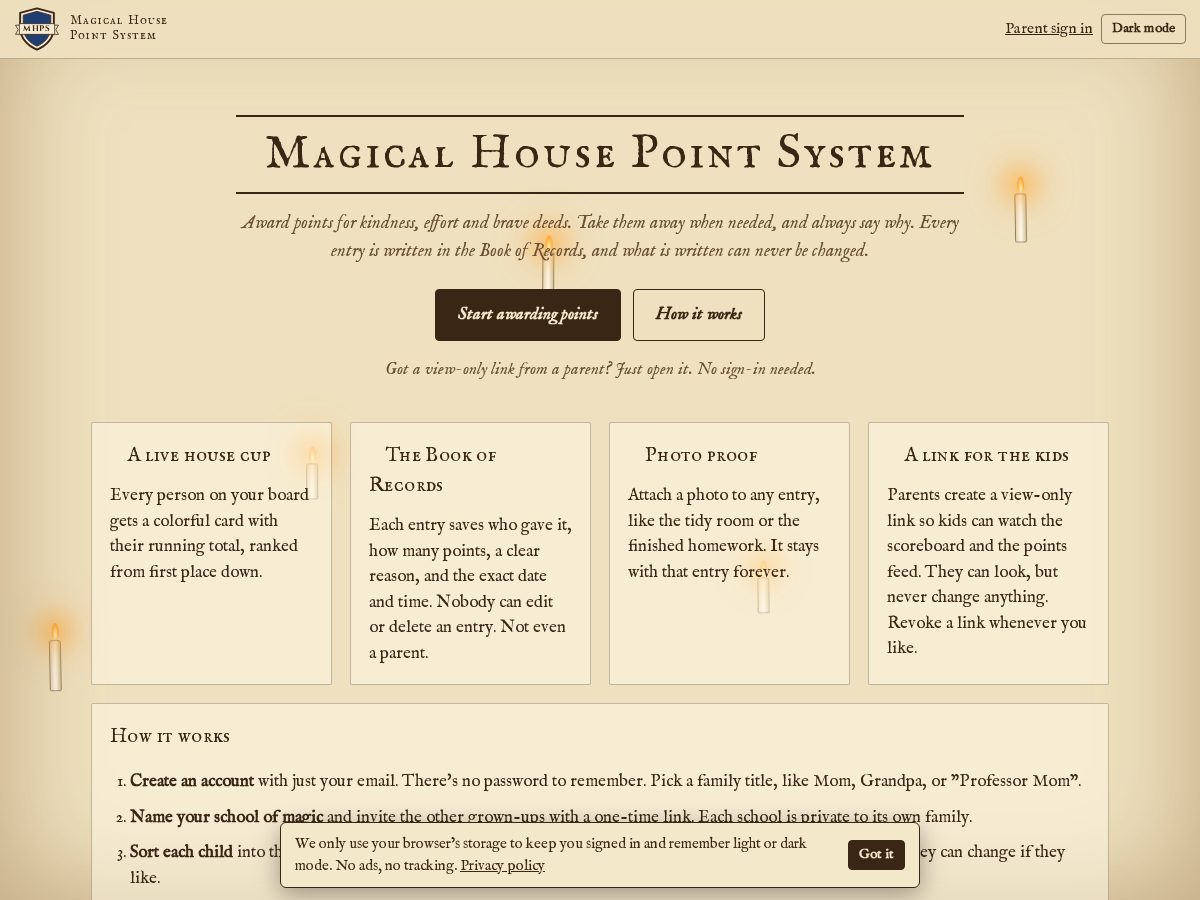Click the MHPS shield logo
This screenshot has width=1200, height=900.
(37, 29)
